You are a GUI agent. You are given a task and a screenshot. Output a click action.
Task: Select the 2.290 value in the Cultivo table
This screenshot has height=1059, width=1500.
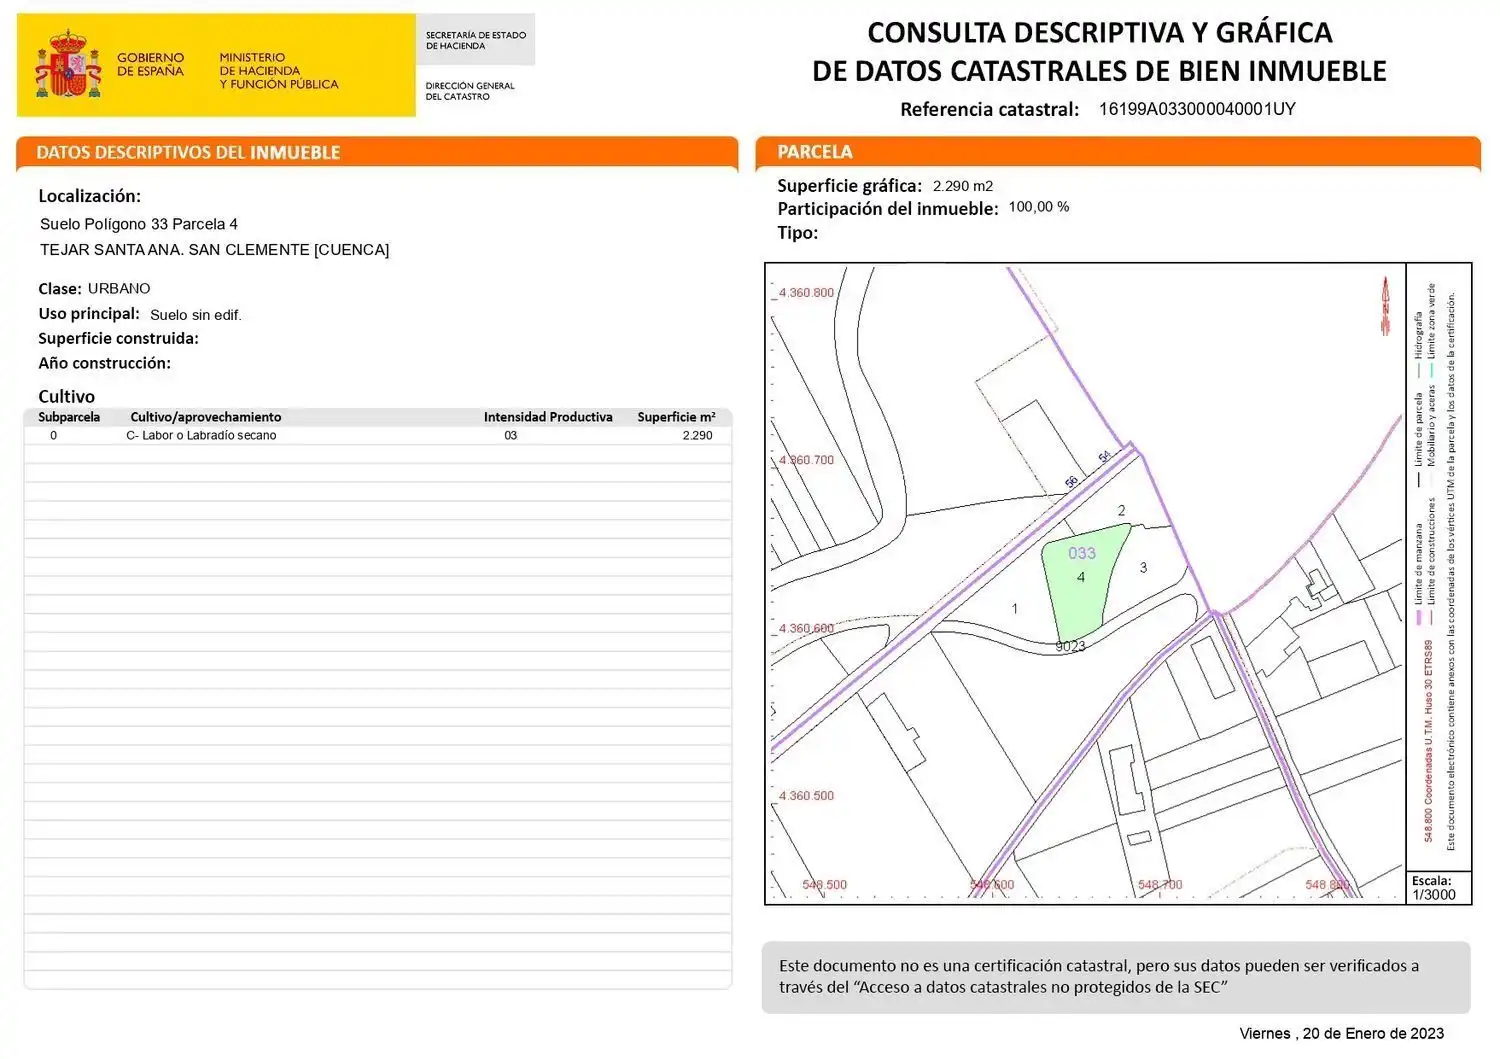(697, 436)
